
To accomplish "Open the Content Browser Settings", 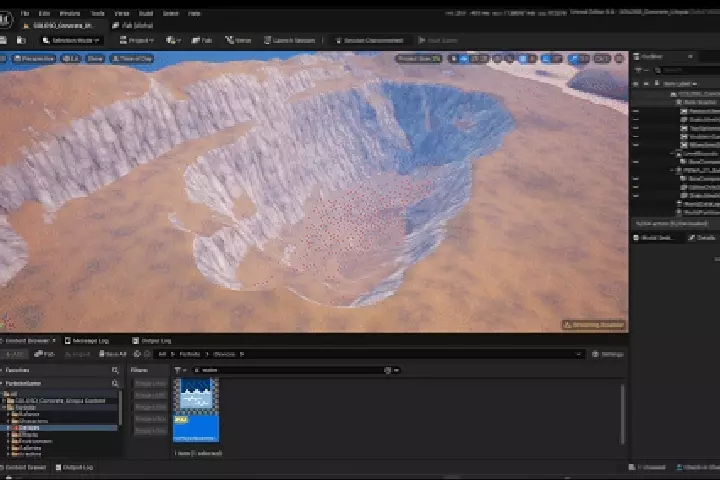I will (608, 354).
